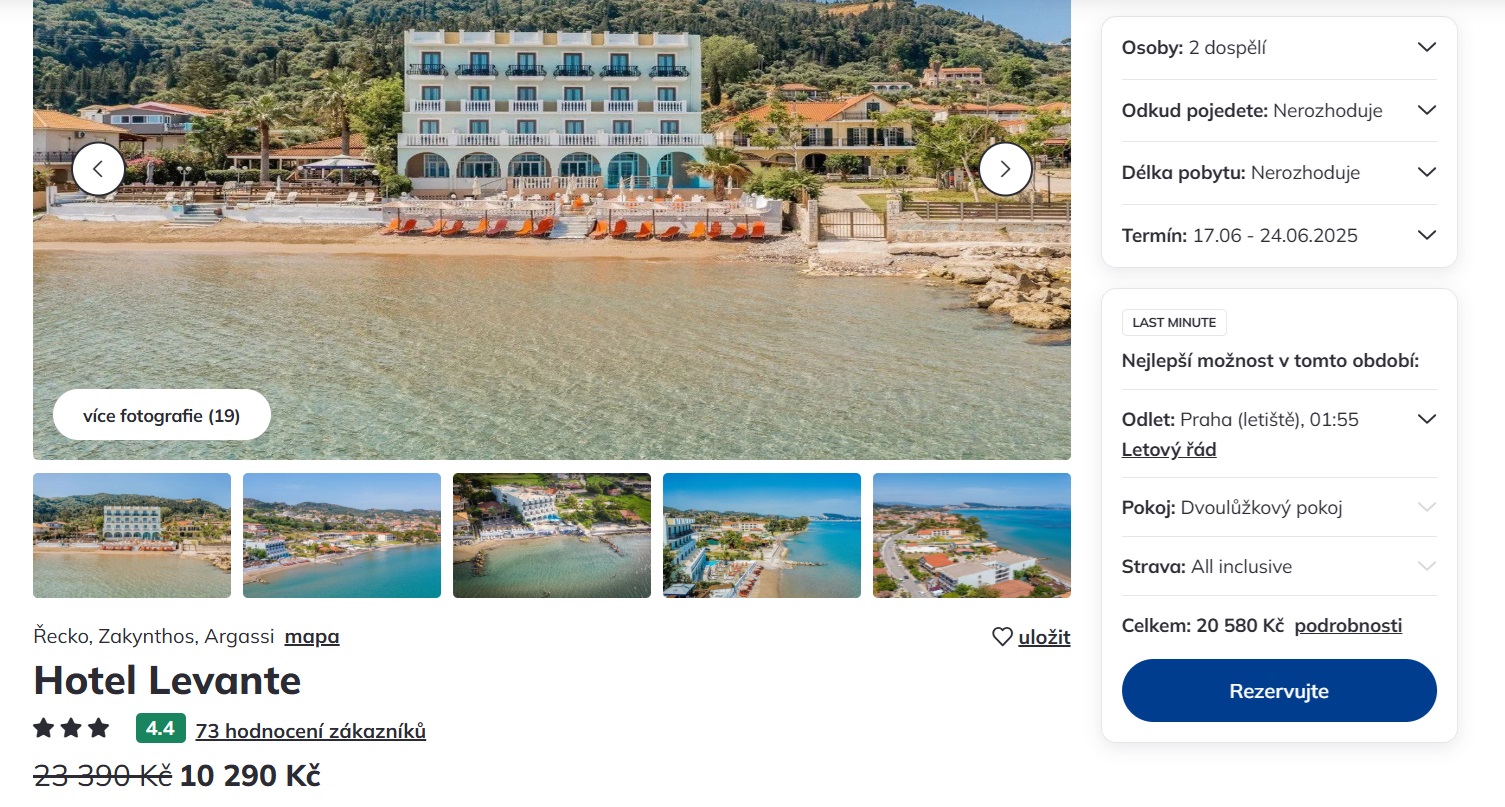Select the third aerial beach thumbnail
The height and width of the screenshot is (807, 1505).
click(x=552, y=535)
